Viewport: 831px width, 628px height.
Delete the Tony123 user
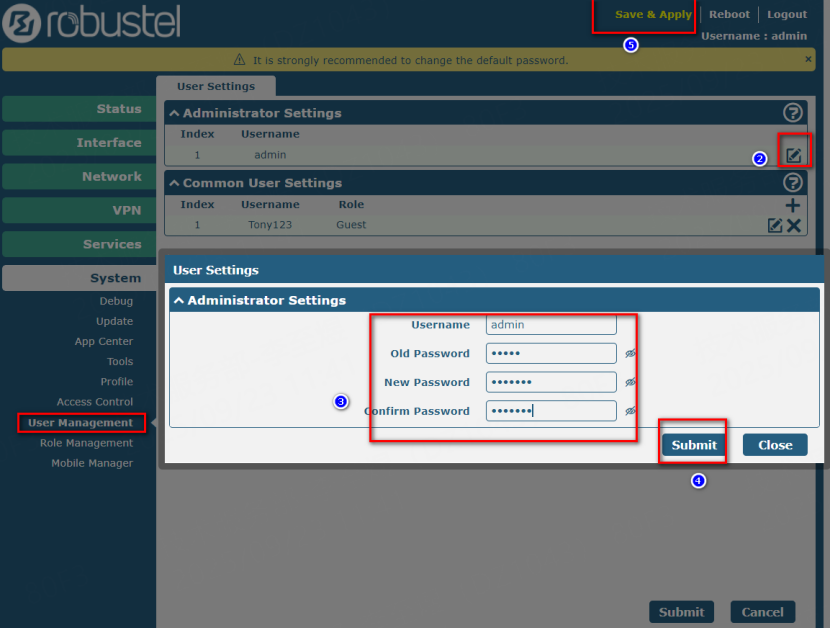tap(794, 225)
